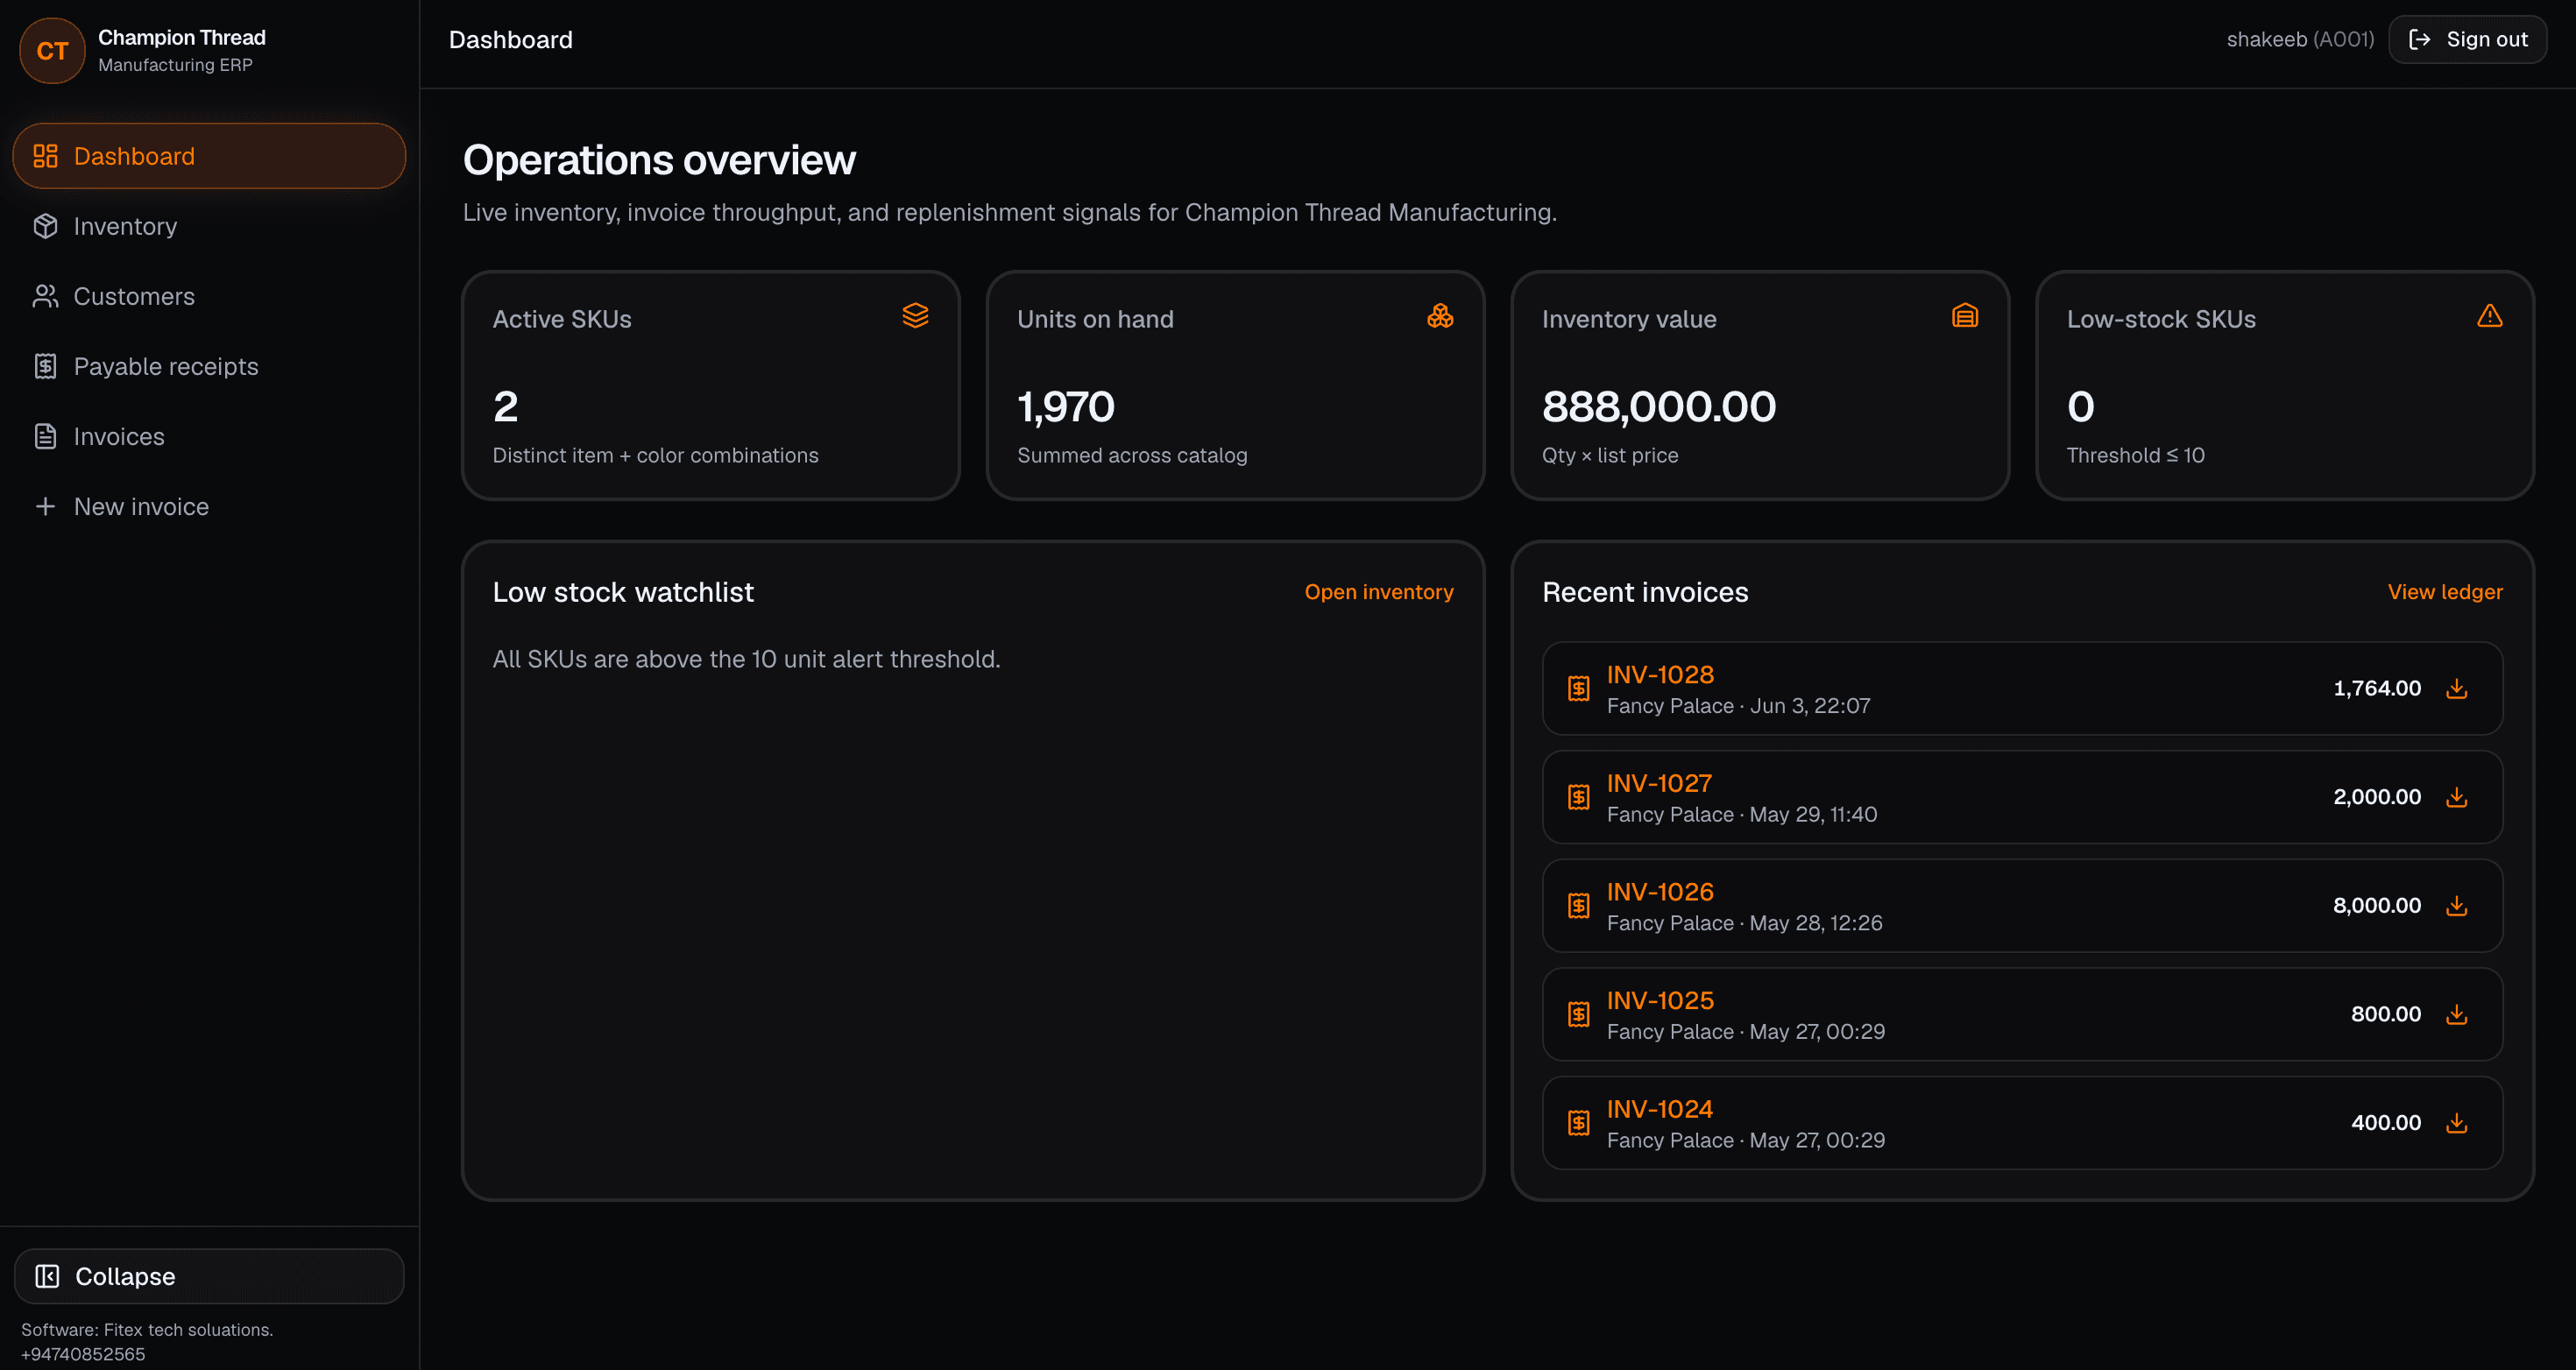Click the user label shakeeb (A001)
Screen dimensions: 2576x1370
[2300, 39]
